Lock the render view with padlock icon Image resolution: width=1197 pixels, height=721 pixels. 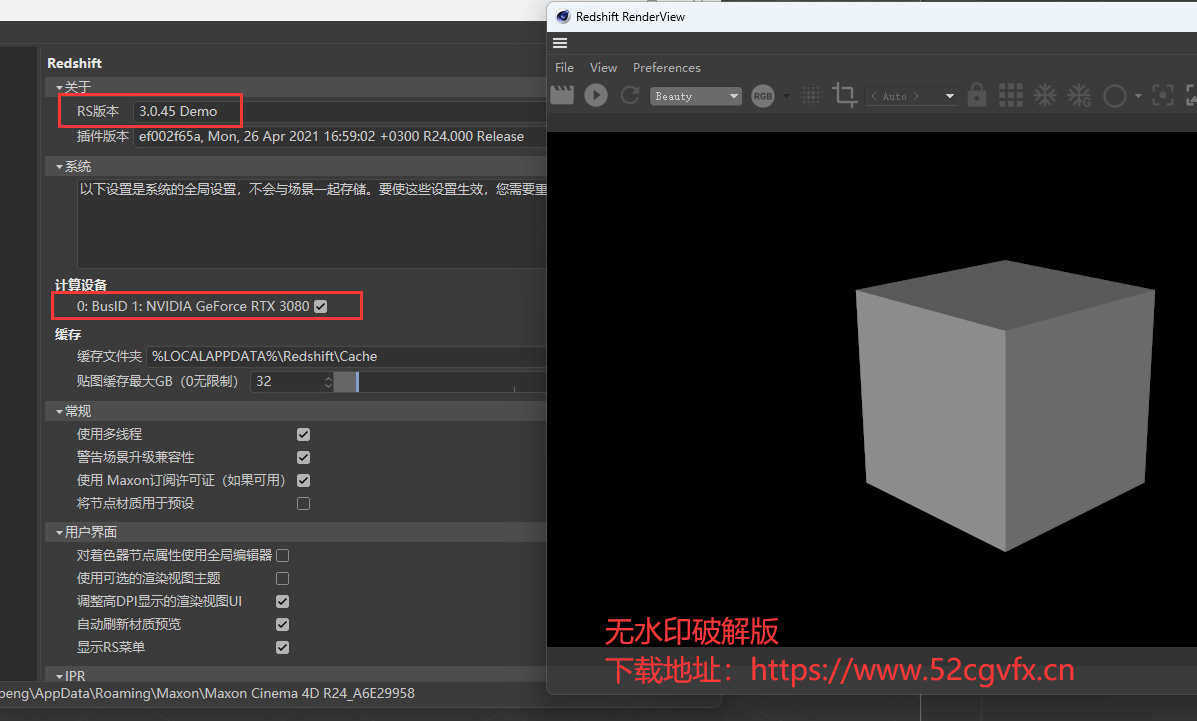tap(976, 95)
